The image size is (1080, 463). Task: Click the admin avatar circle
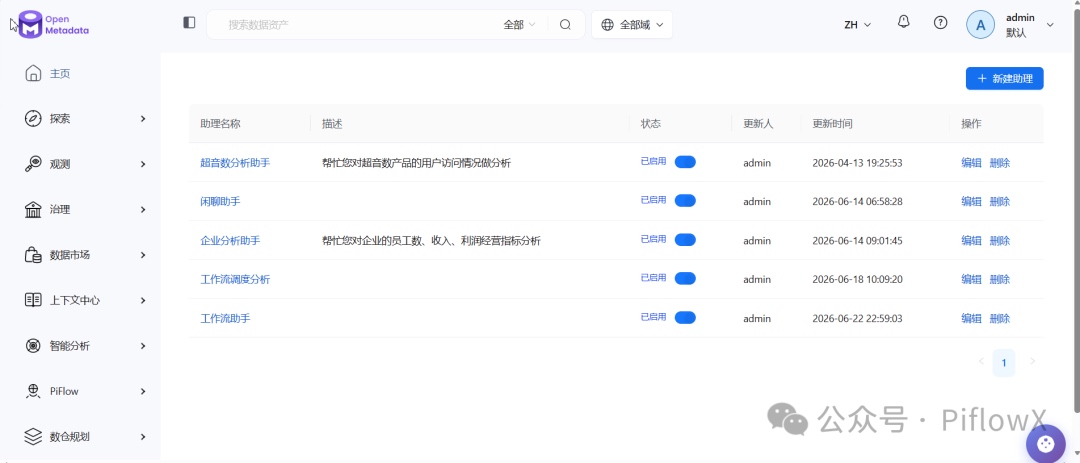click(981, 25)
